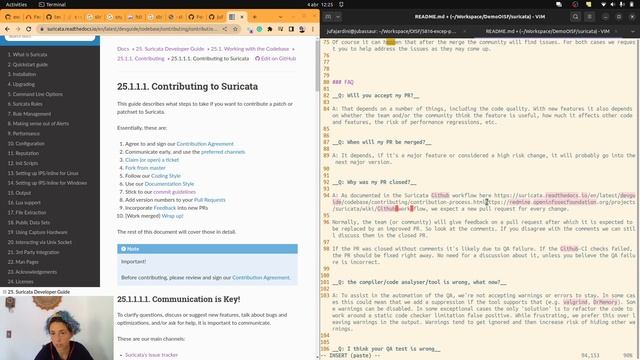Open the preferred channels link
This screenshot has width=640, height=360.
coord(223,152)
